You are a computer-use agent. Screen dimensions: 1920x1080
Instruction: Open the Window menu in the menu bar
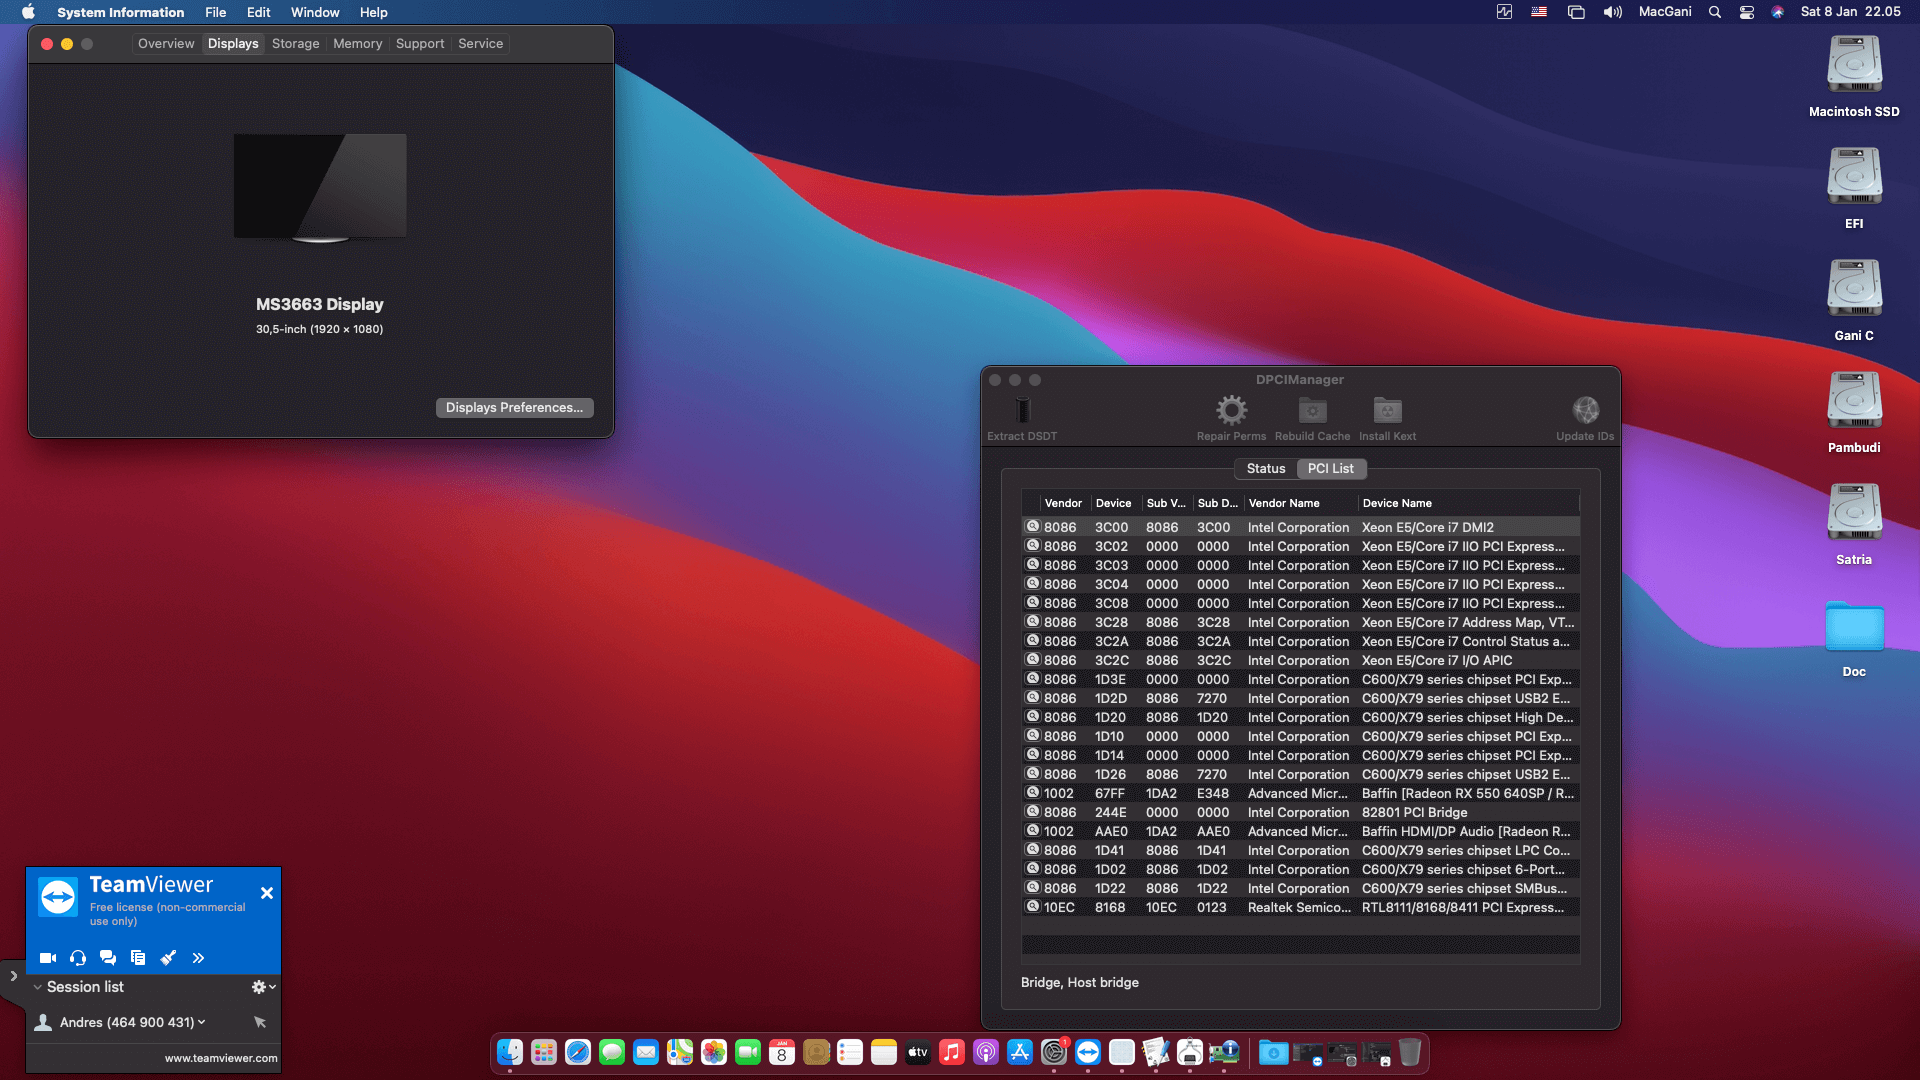click(314, 12)
